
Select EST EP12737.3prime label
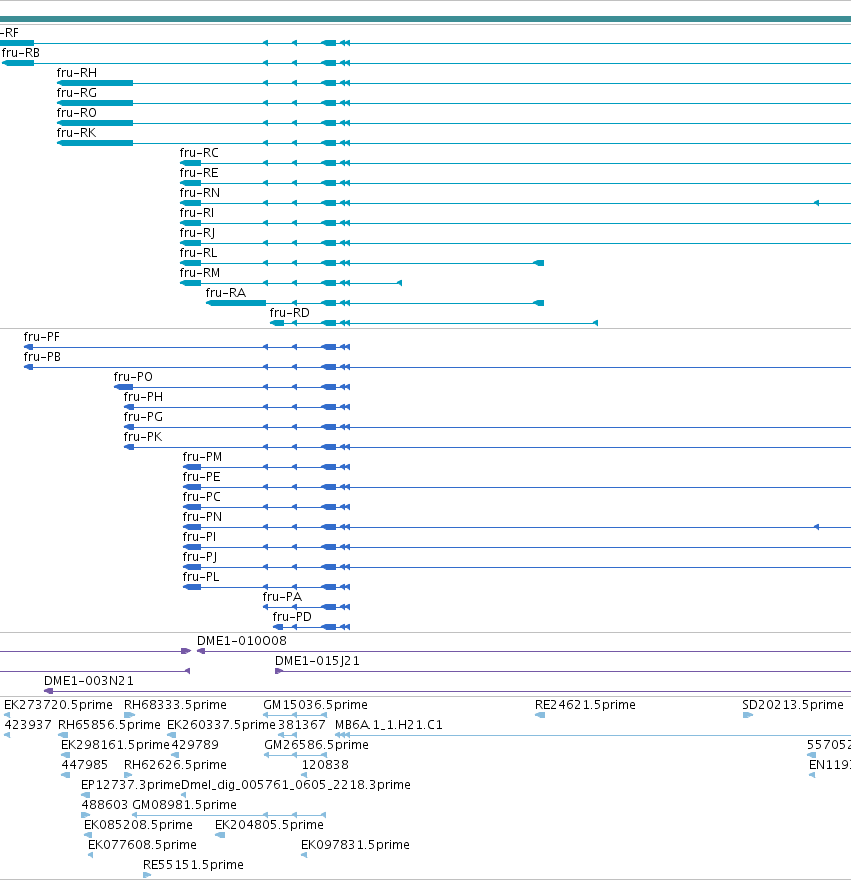[131, 785]
